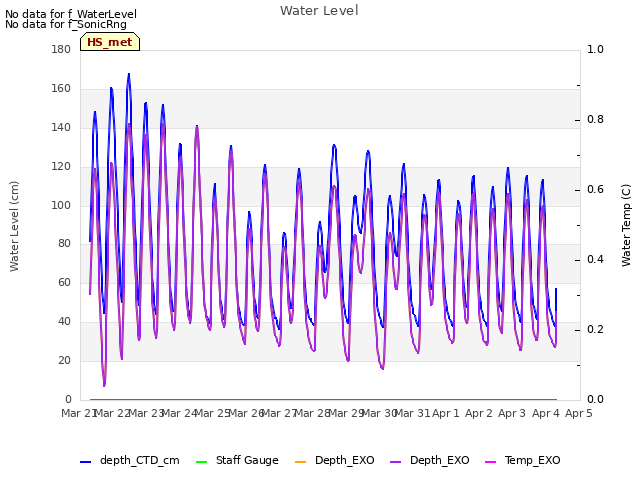Click blue depth_CTD_cm legend color marker
The width and height of the screenshot is (640, 480).
coord(85,462)
